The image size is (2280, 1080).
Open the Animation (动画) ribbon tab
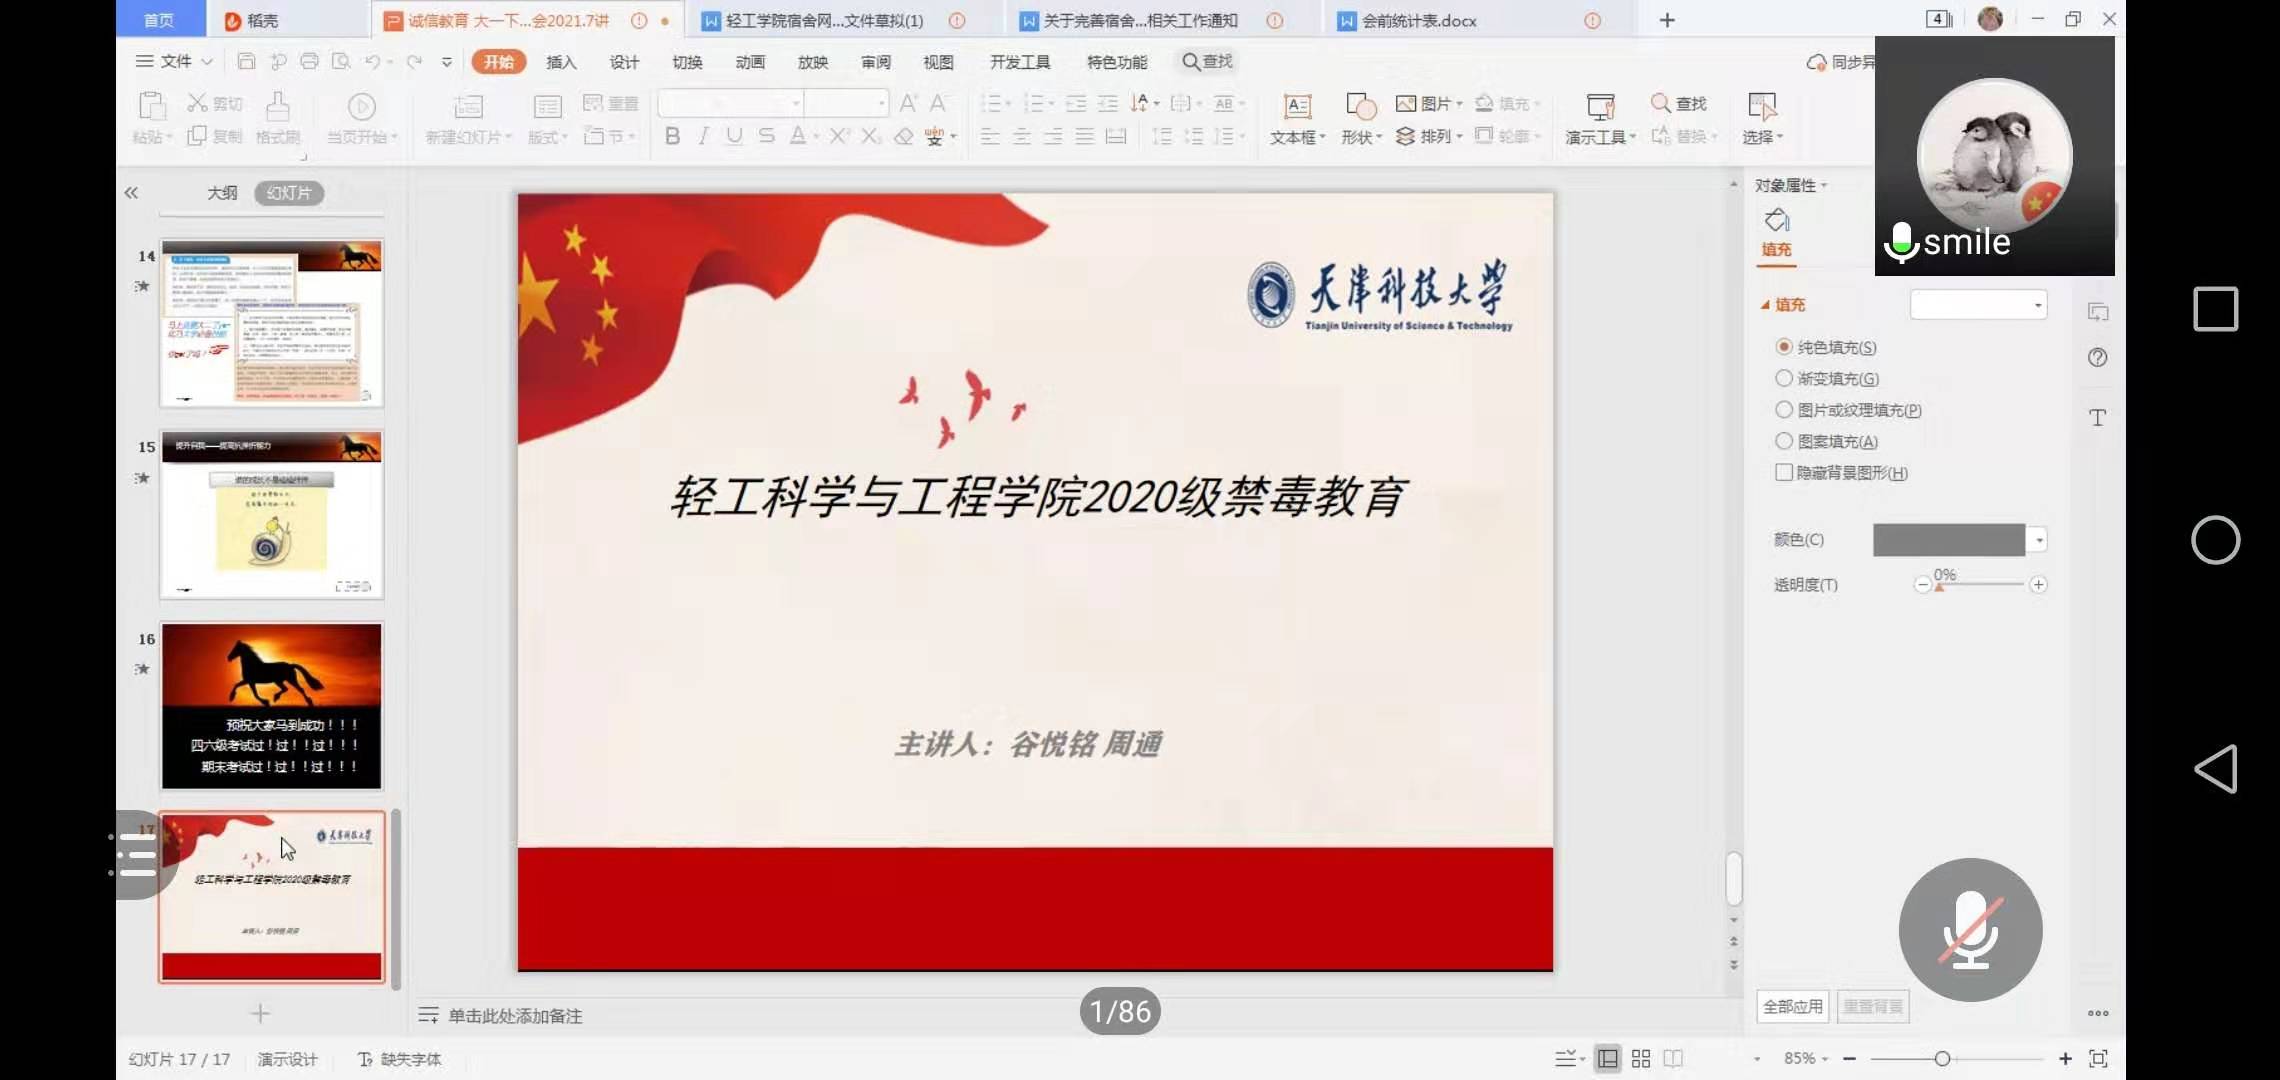tap(750, 62)
